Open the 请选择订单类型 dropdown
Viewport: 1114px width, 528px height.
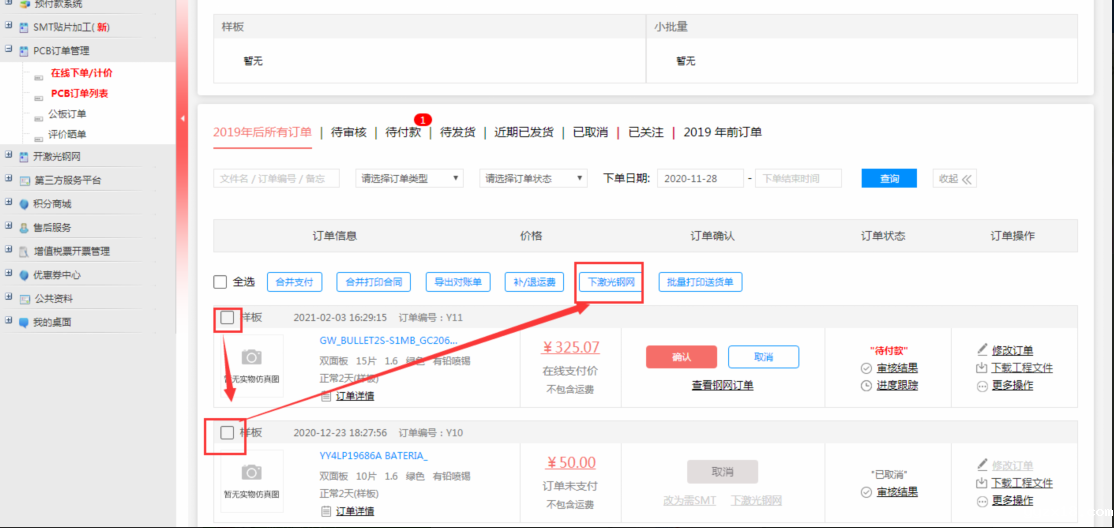(x=409, y=178)
